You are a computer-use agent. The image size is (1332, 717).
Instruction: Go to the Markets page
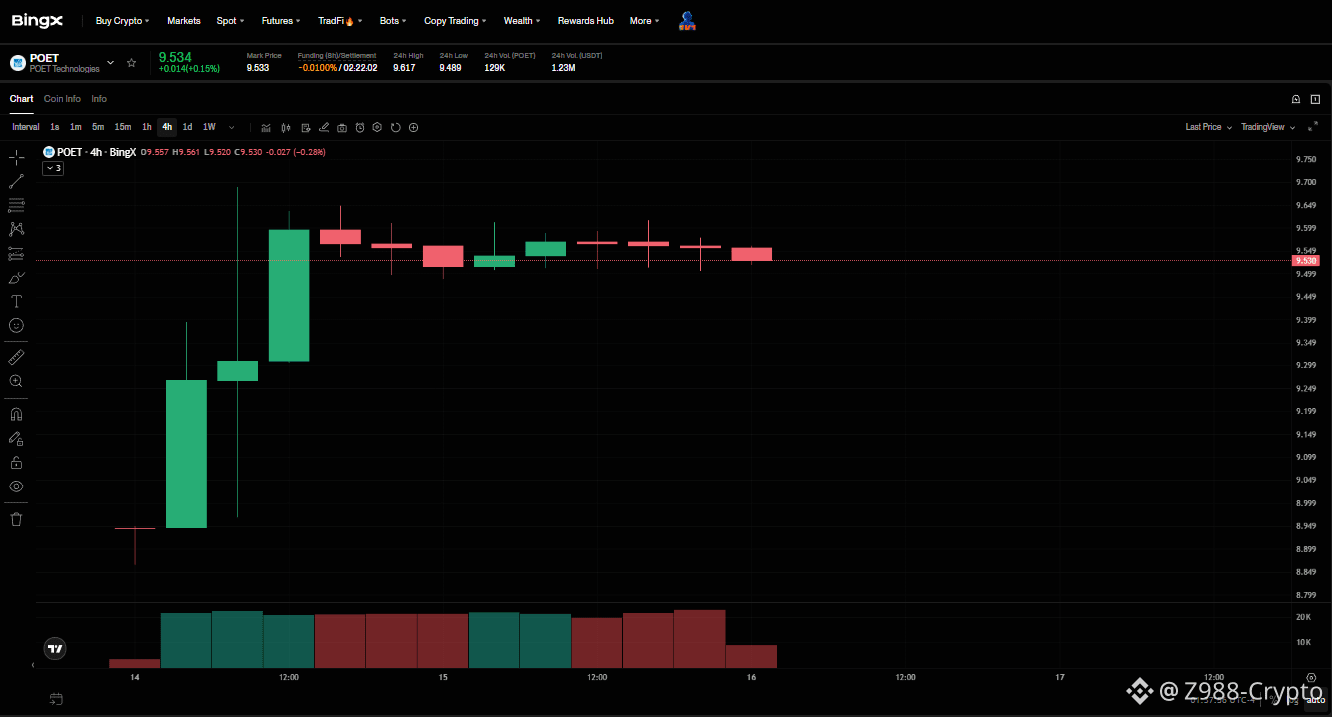pyautogui.click(x=183, y=20)
